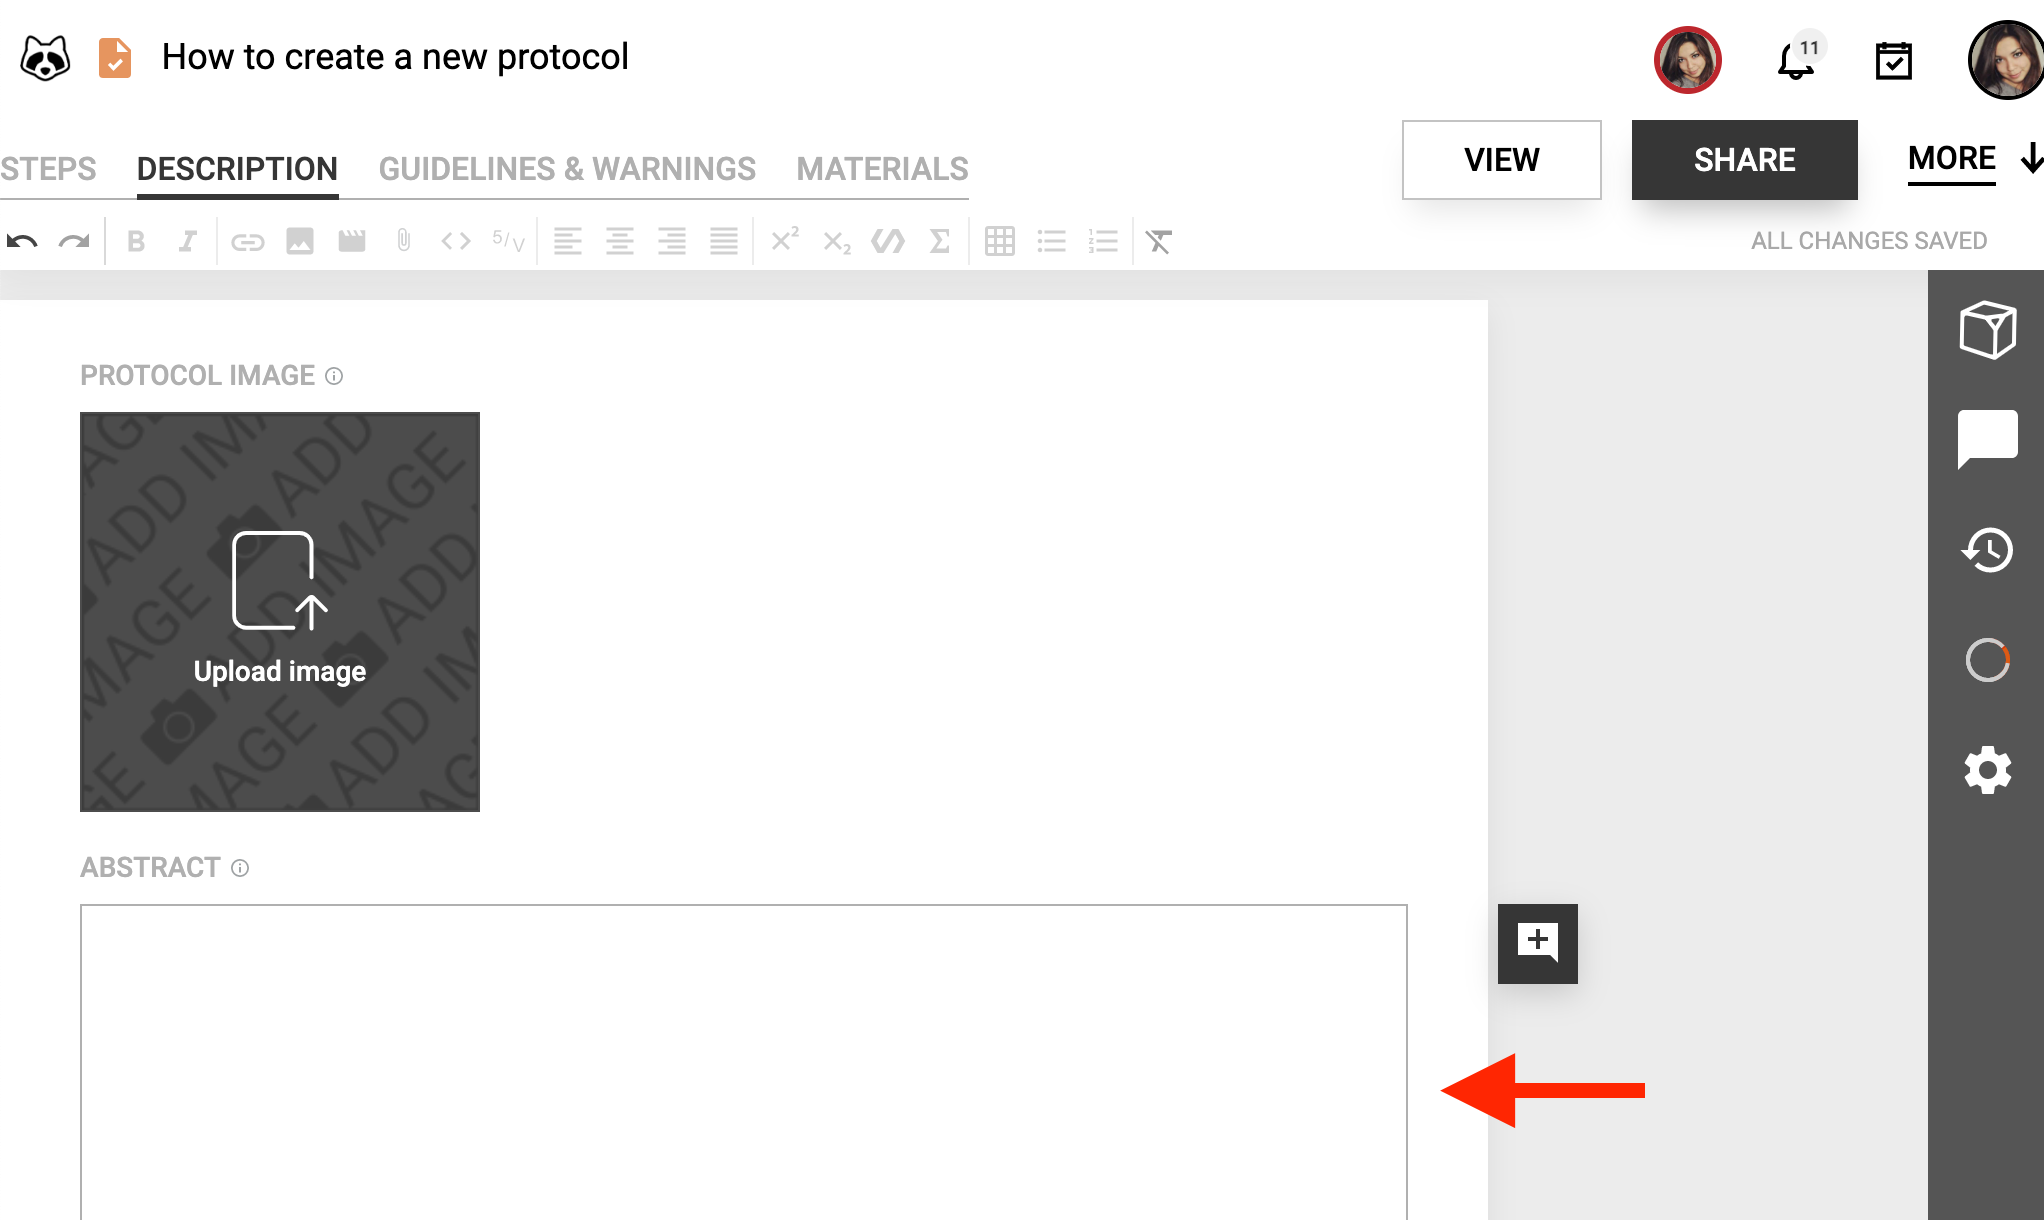This screenshot has height=1220, width=2044.
Task: Open notifications from the bell icon
Action: click(x=1794, y=60)
